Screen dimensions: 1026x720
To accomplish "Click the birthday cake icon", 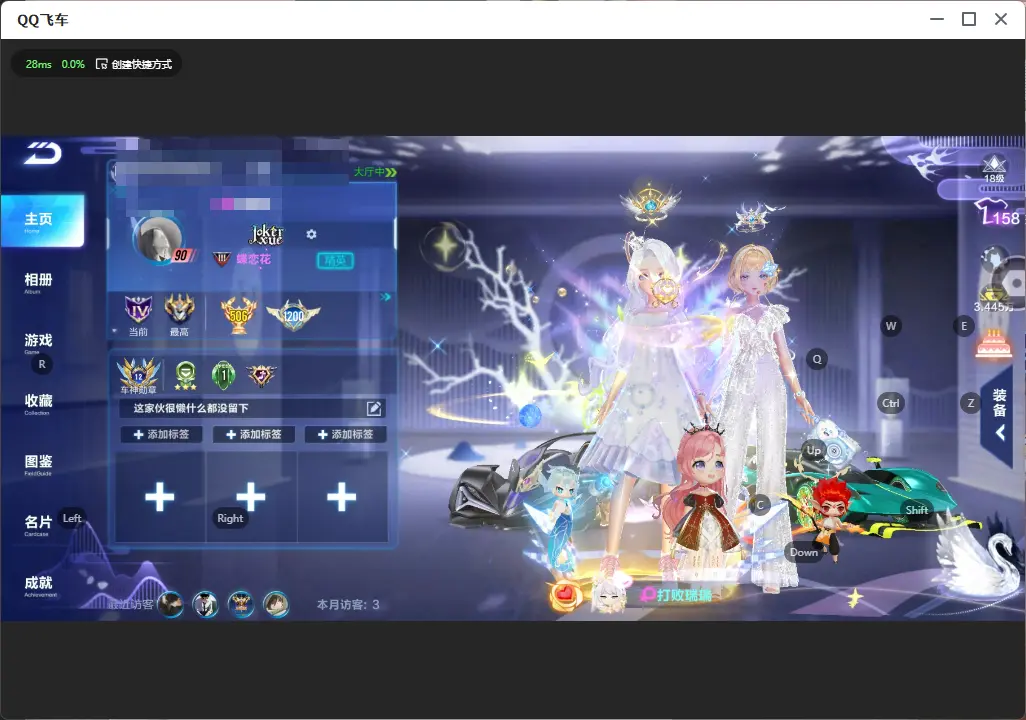I will (994, 344).
